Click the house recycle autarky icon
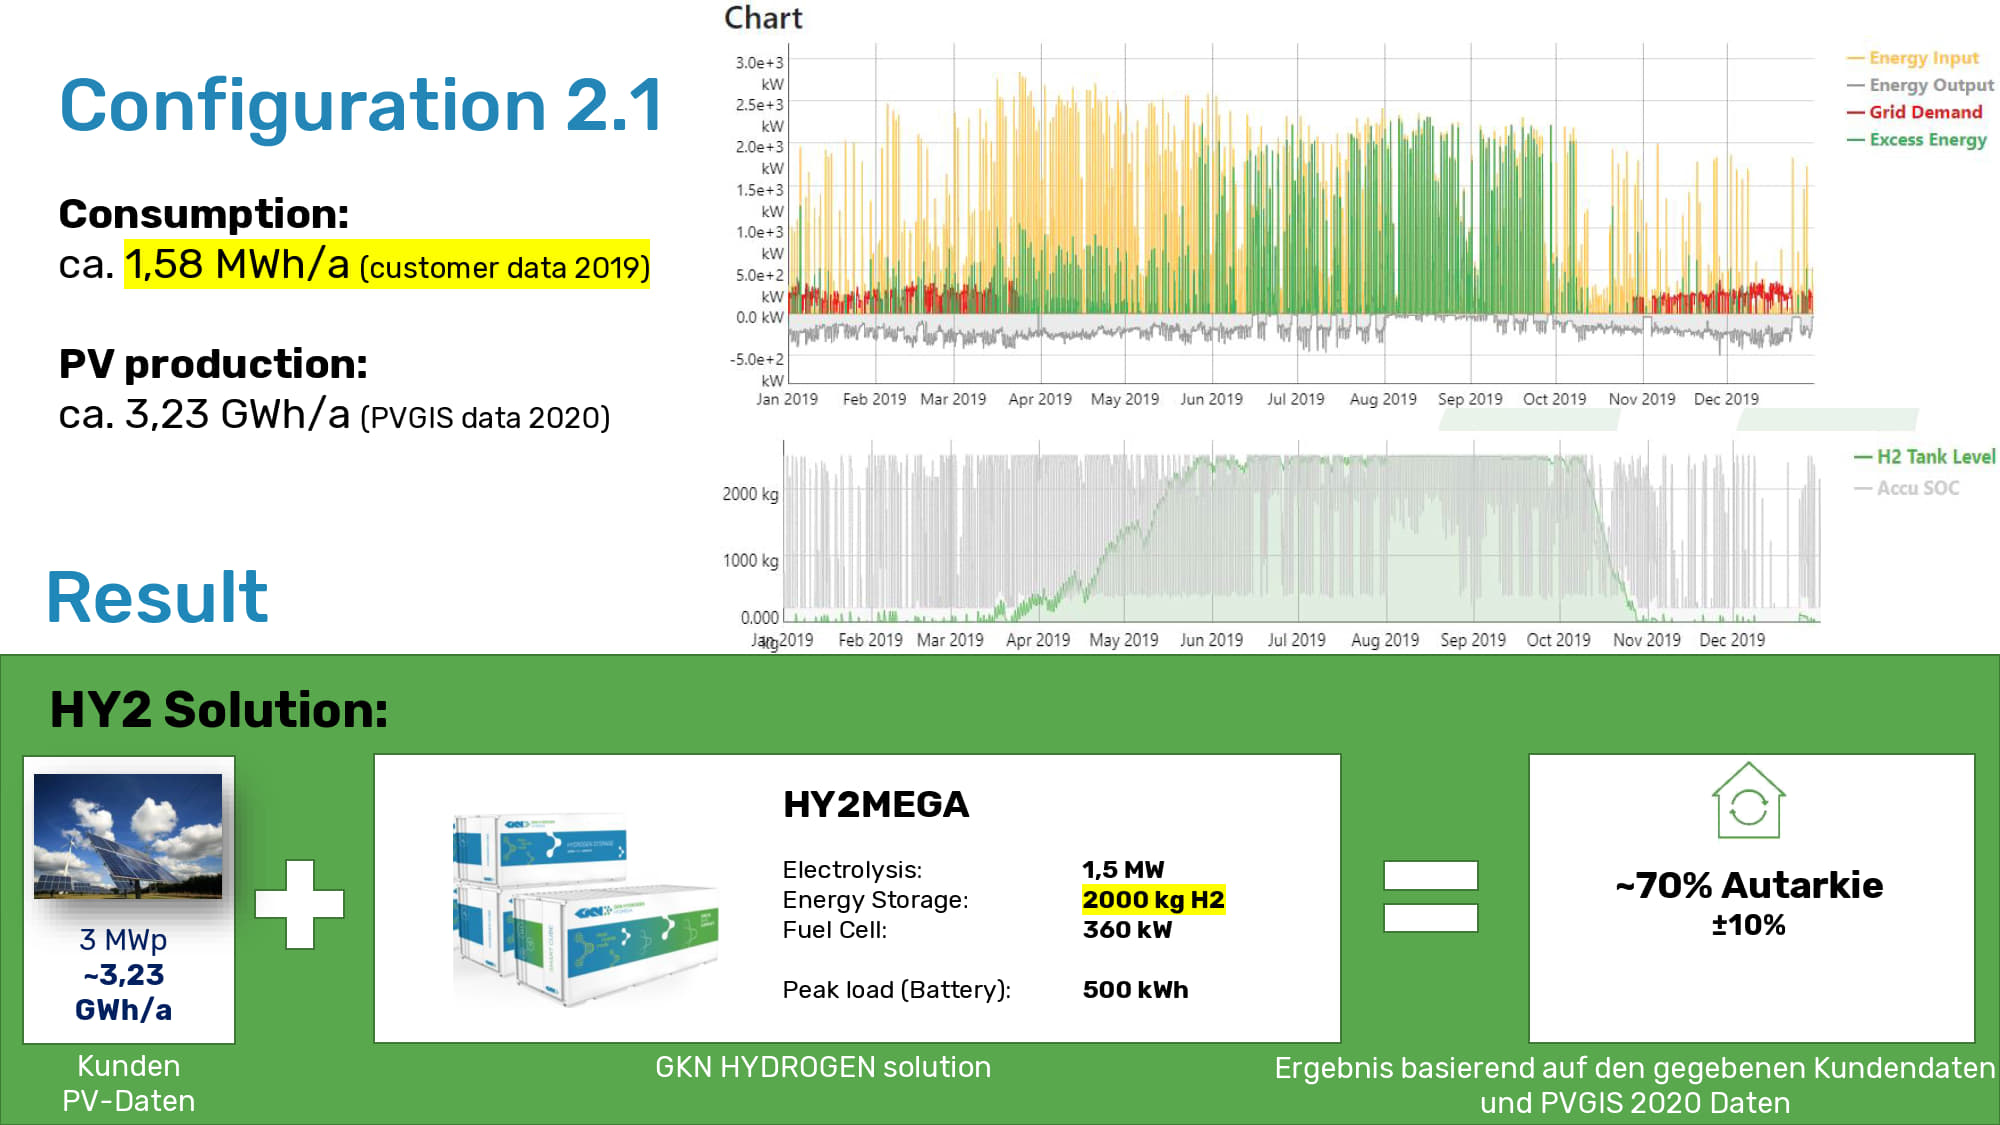Screen dimensions: 2000x1125 click(x=1748, y=800)
